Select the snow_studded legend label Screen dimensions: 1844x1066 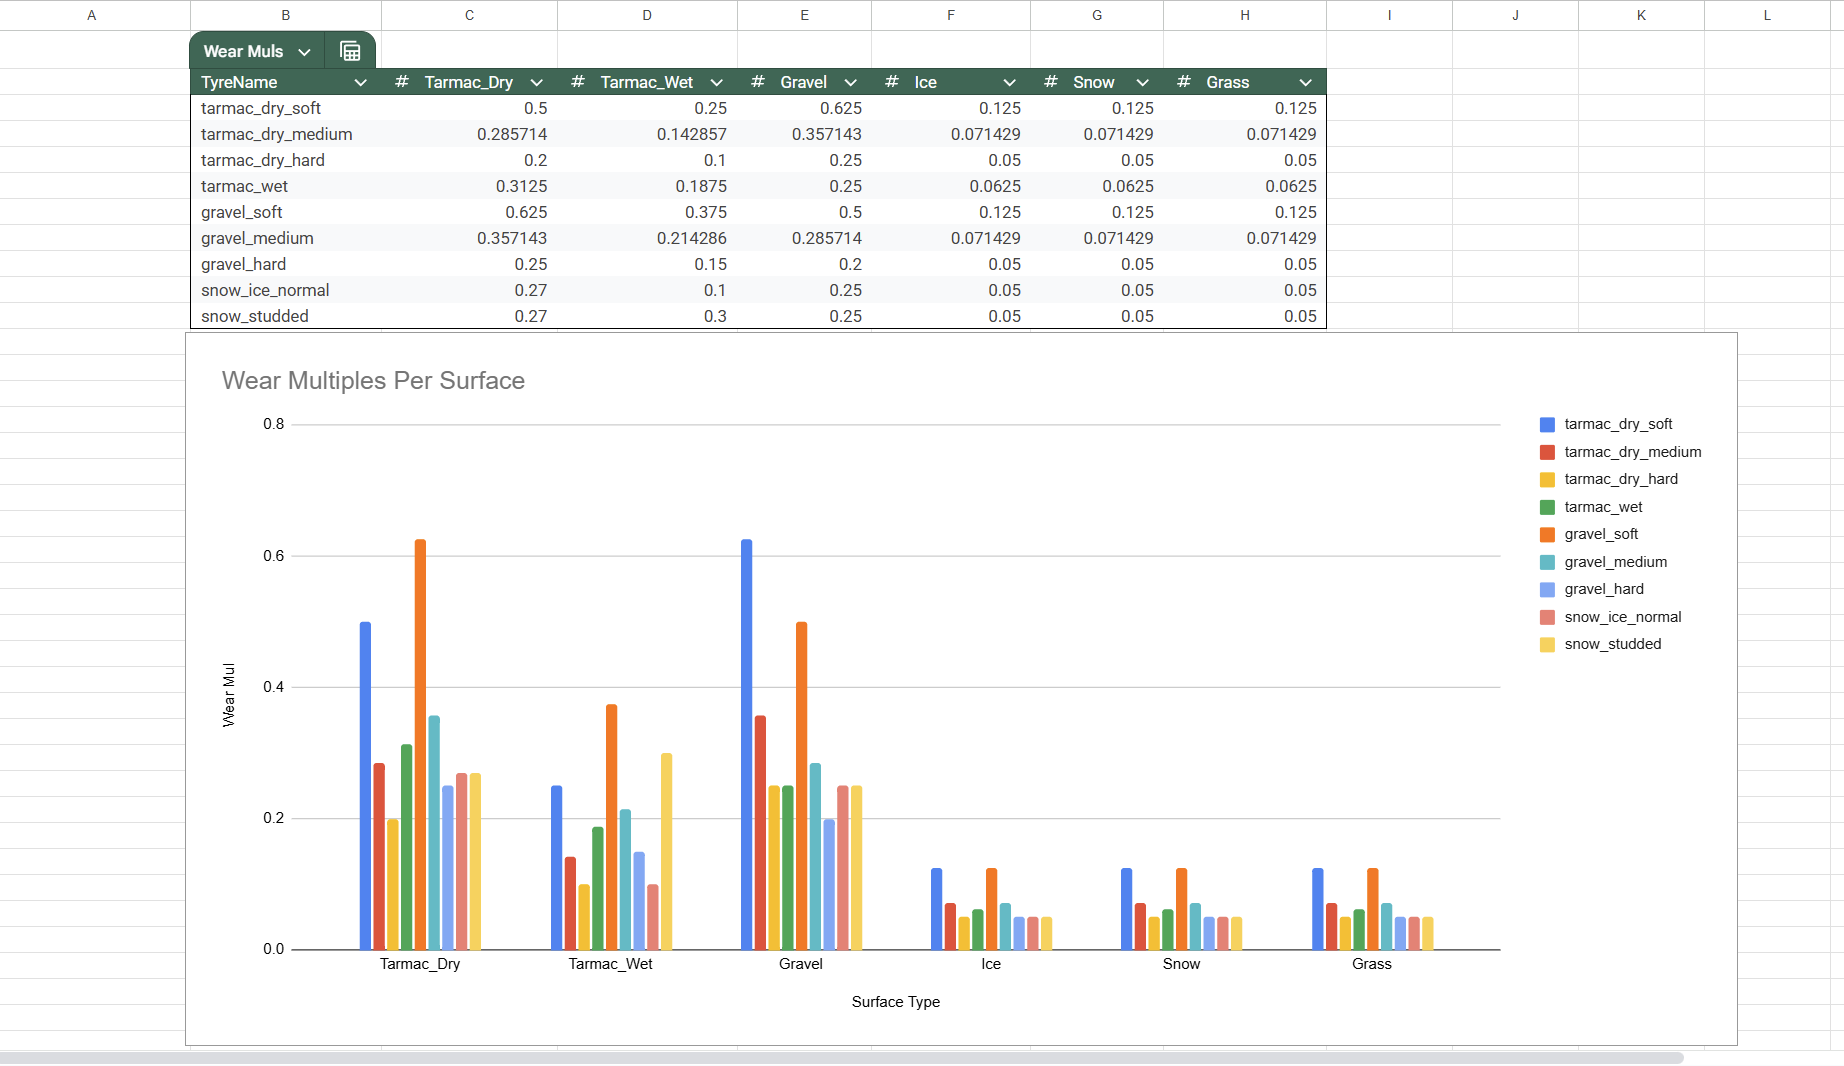[1612, 644]
